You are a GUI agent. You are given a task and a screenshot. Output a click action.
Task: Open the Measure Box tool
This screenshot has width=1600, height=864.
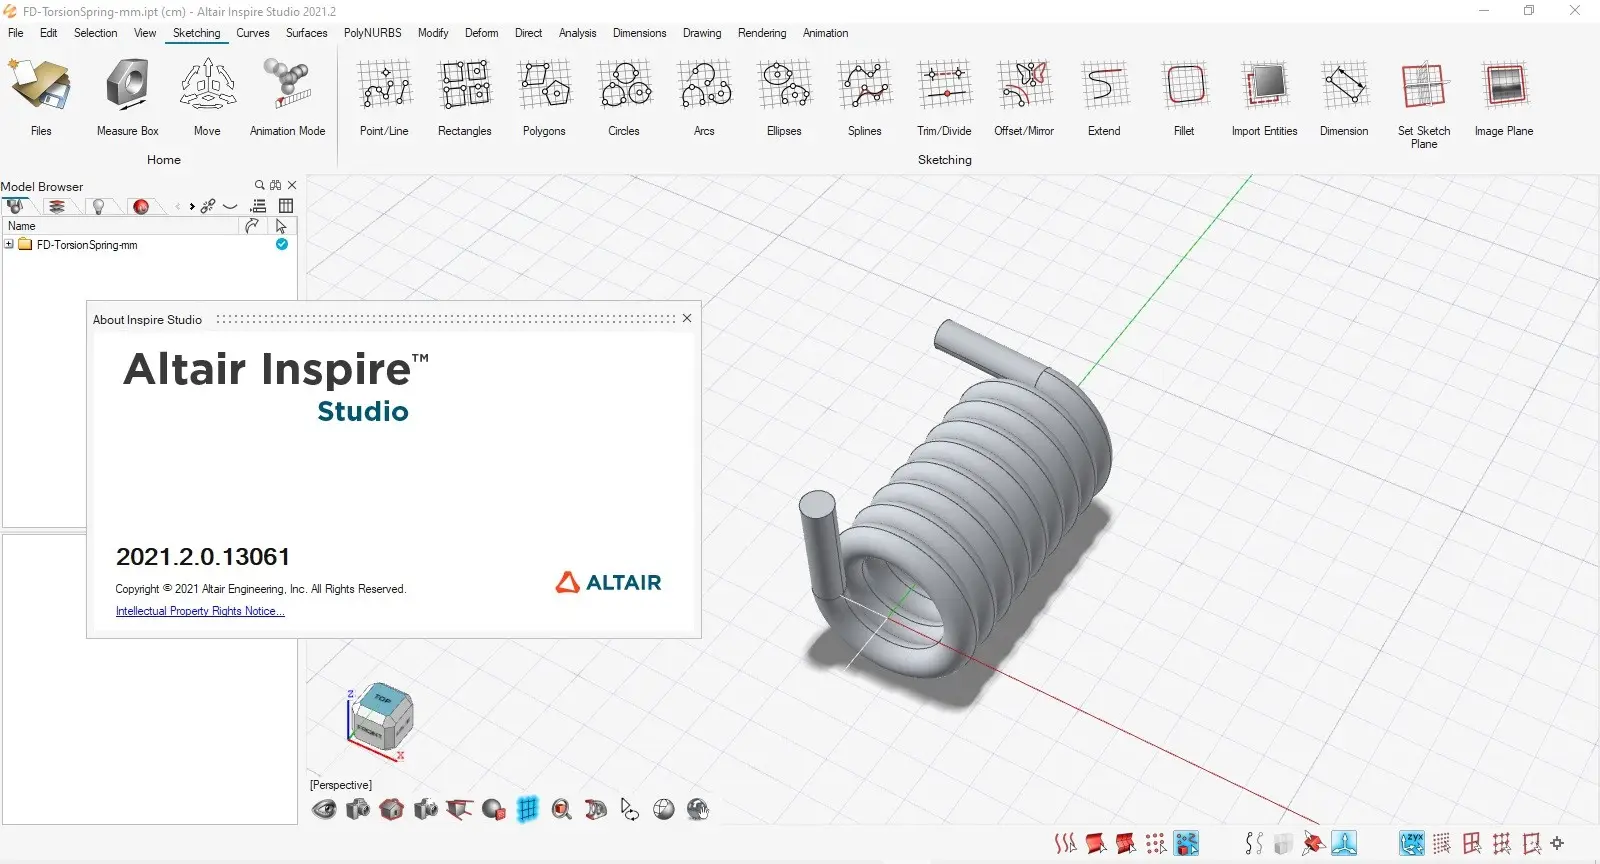[x=128, y=87]
